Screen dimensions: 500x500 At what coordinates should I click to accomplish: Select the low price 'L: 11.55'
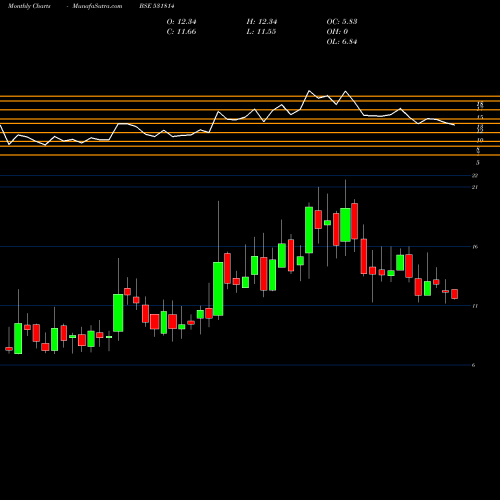coord(261,32)
